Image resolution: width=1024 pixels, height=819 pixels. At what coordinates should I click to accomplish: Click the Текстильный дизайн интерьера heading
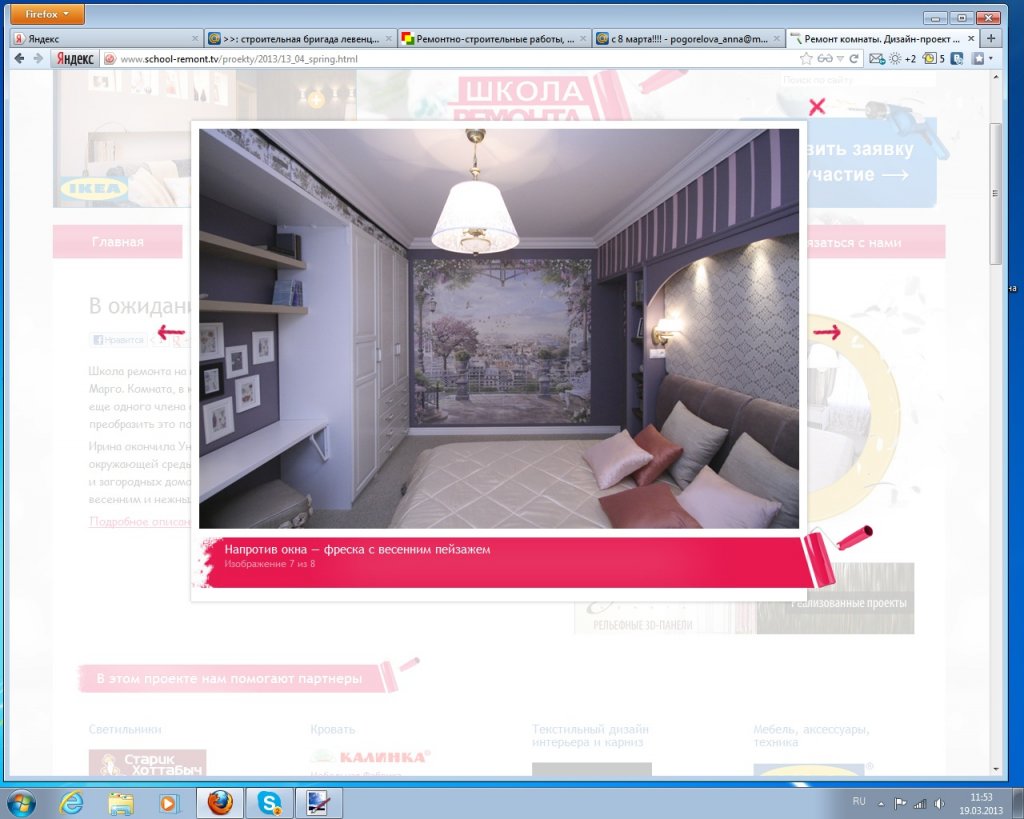point(590,735)
